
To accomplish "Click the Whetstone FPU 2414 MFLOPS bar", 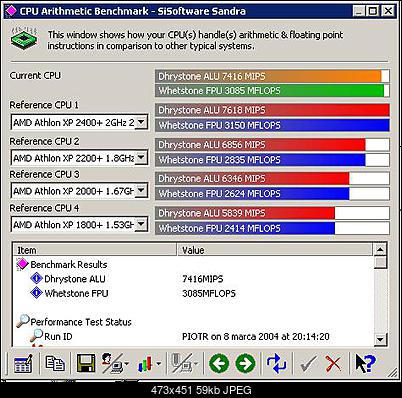I will click(x=272, y=228).
